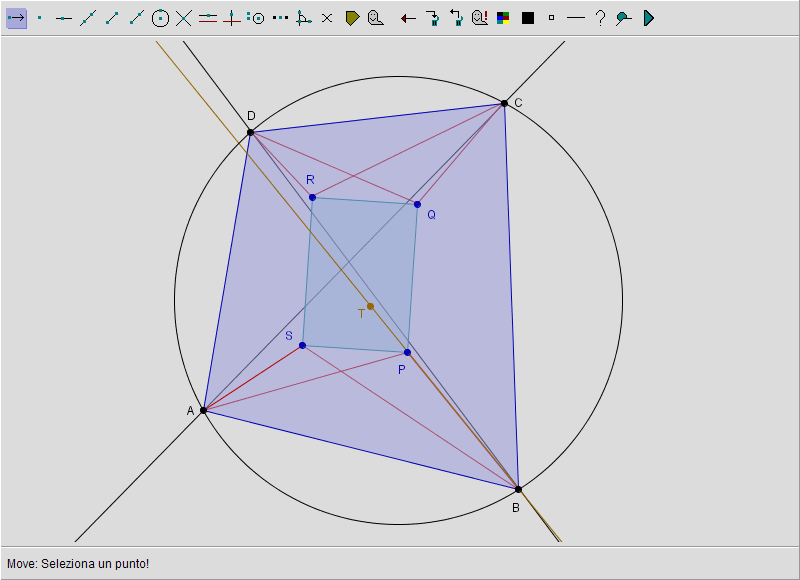The width and height of the screenshot is (800, 580).
Task: Select the segment with two endpoints tool
Action: pos(112,18)
